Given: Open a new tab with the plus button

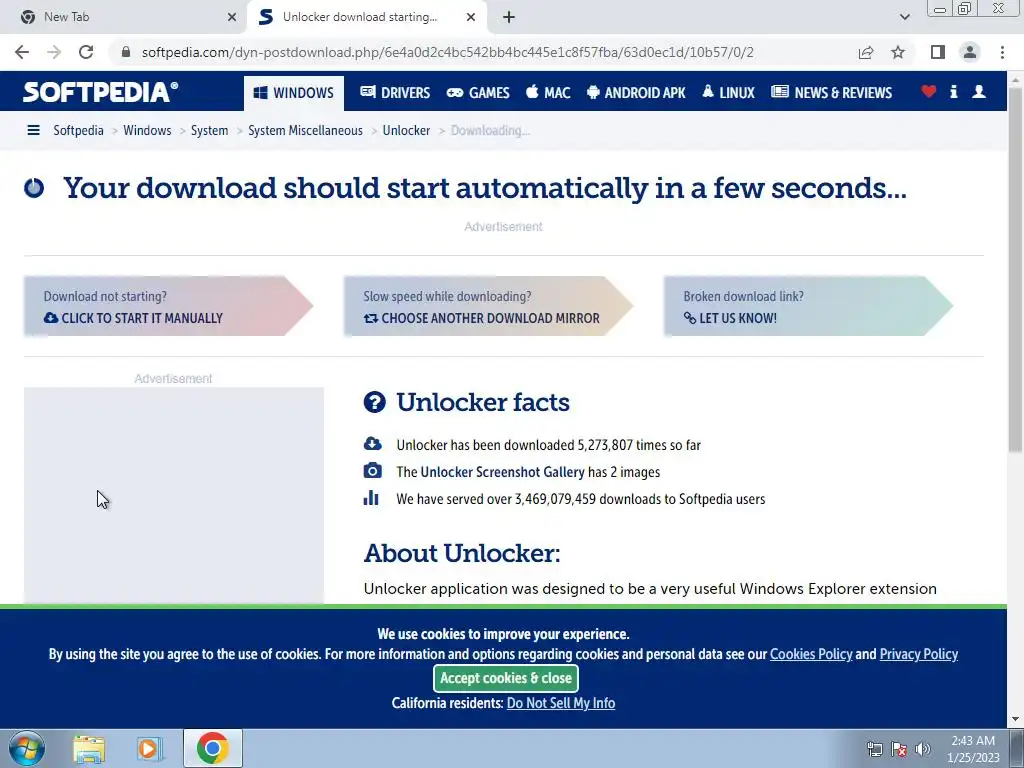Looking at the screenshot, I should coord(509,17).
